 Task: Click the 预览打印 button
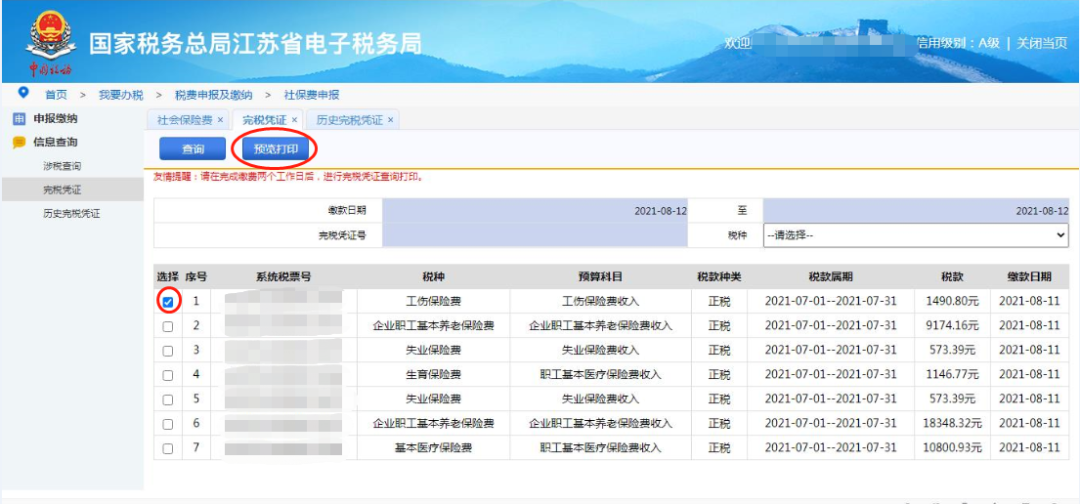pyautogui.click(x=275, y=149)
